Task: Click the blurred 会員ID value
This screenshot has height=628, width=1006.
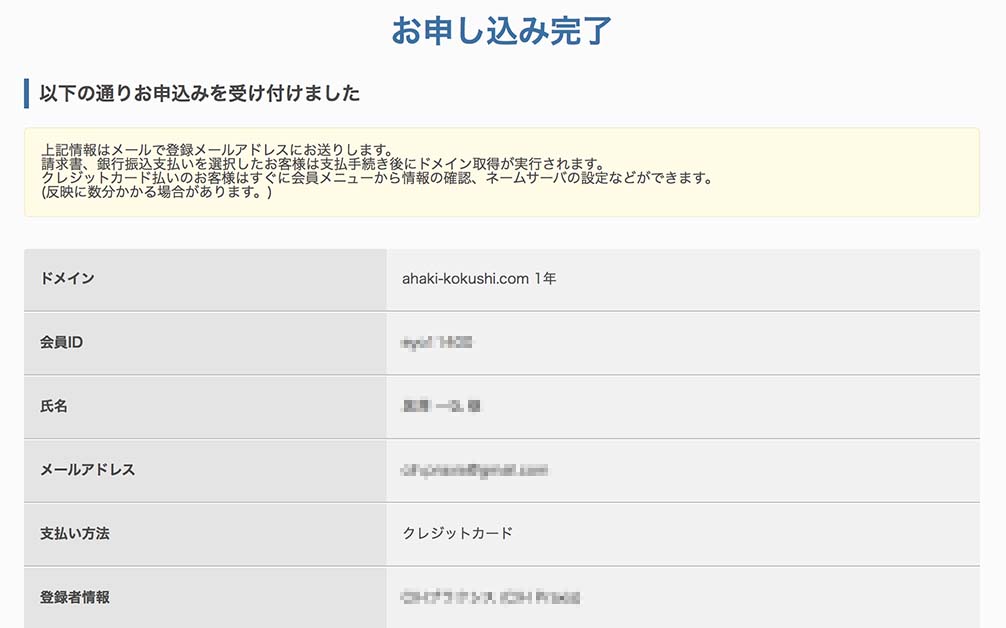Action: click(436, 343)
